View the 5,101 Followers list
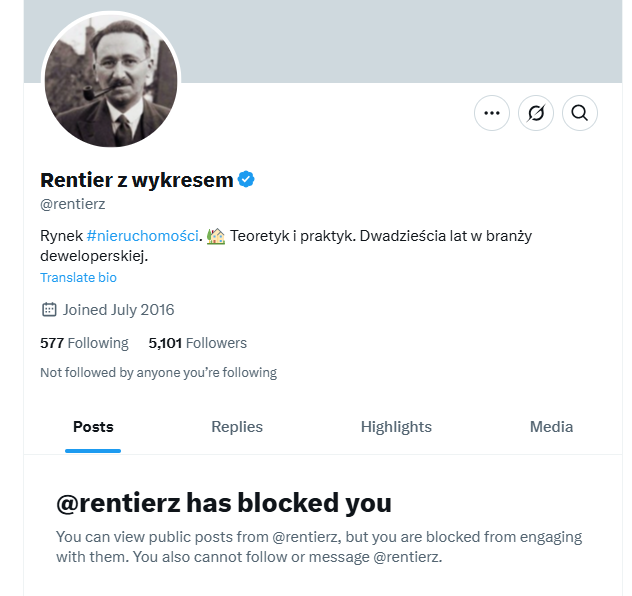 click(x=197, y=343)
